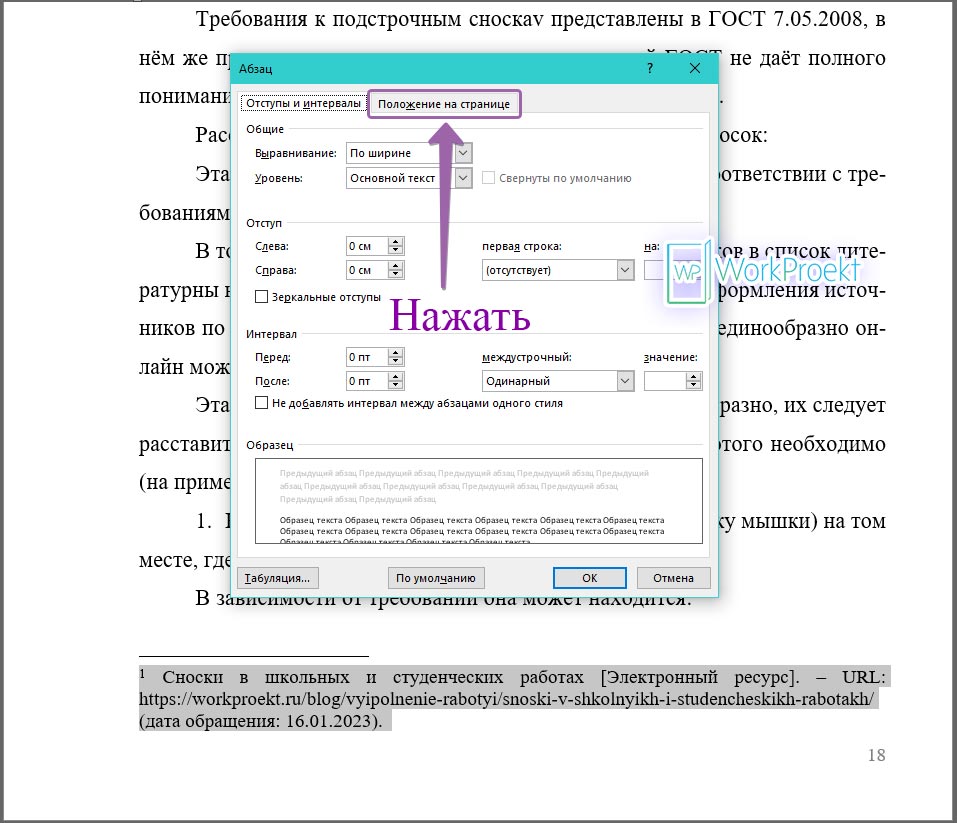
Task: Open the междустрочный dropdown showing Одинарный
Action: click(x=627, y=380)
